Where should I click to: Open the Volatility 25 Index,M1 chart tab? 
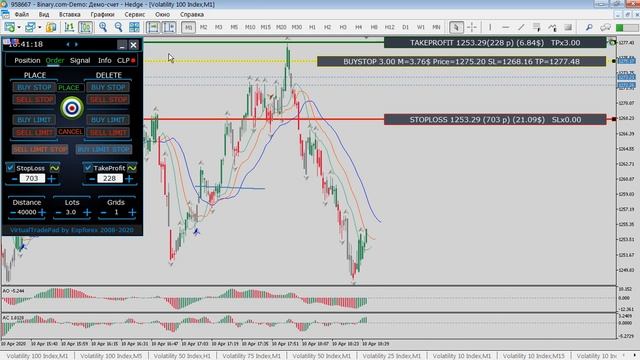point(391,356)
